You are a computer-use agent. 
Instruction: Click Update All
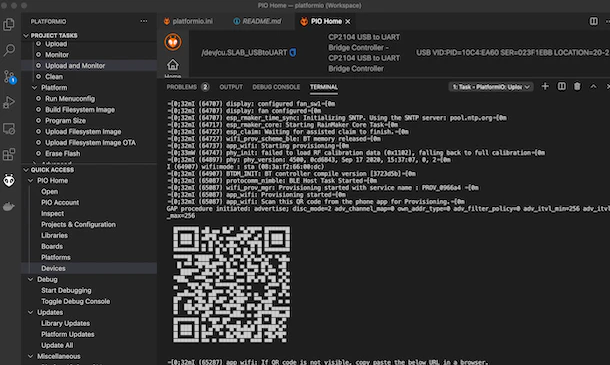(57, 345)
